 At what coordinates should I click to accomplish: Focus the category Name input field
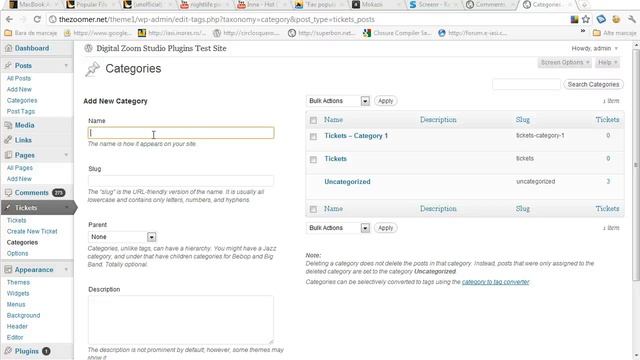click(181, 133)
